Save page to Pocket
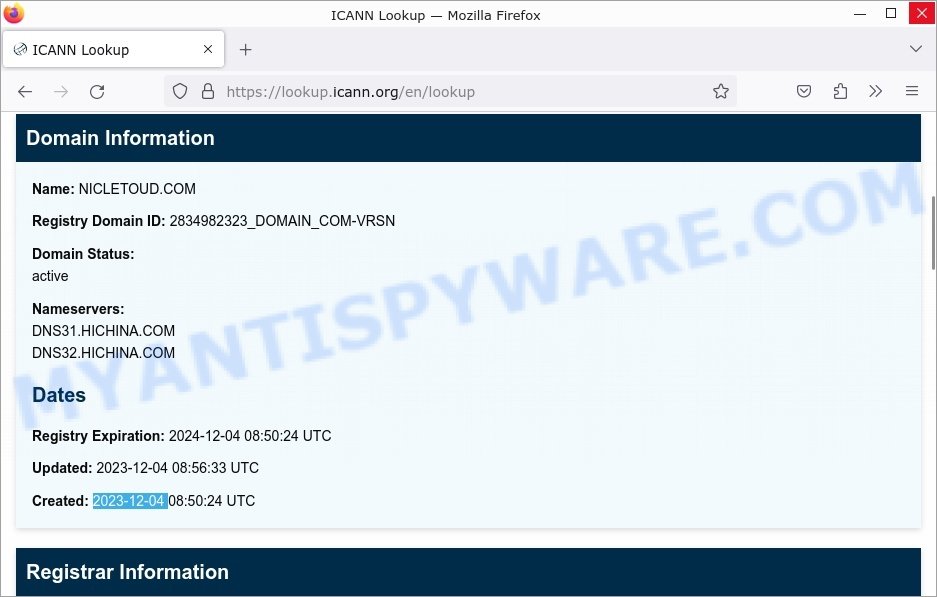Screen dimensions: 937x597 tap(804, 91)
